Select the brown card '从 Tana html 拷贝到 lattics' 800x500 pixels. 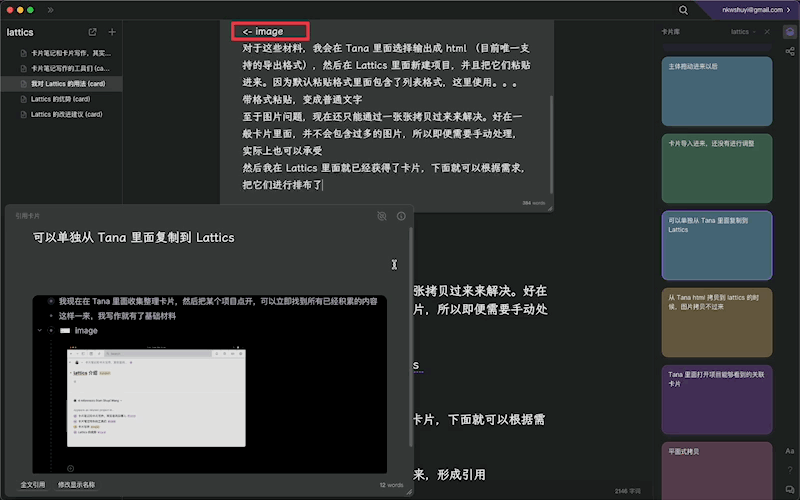click(717, 322)
